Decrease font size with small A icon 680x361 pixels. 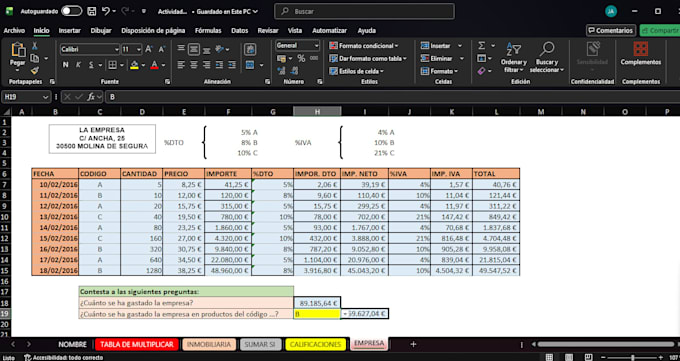(x=162, y=49)
